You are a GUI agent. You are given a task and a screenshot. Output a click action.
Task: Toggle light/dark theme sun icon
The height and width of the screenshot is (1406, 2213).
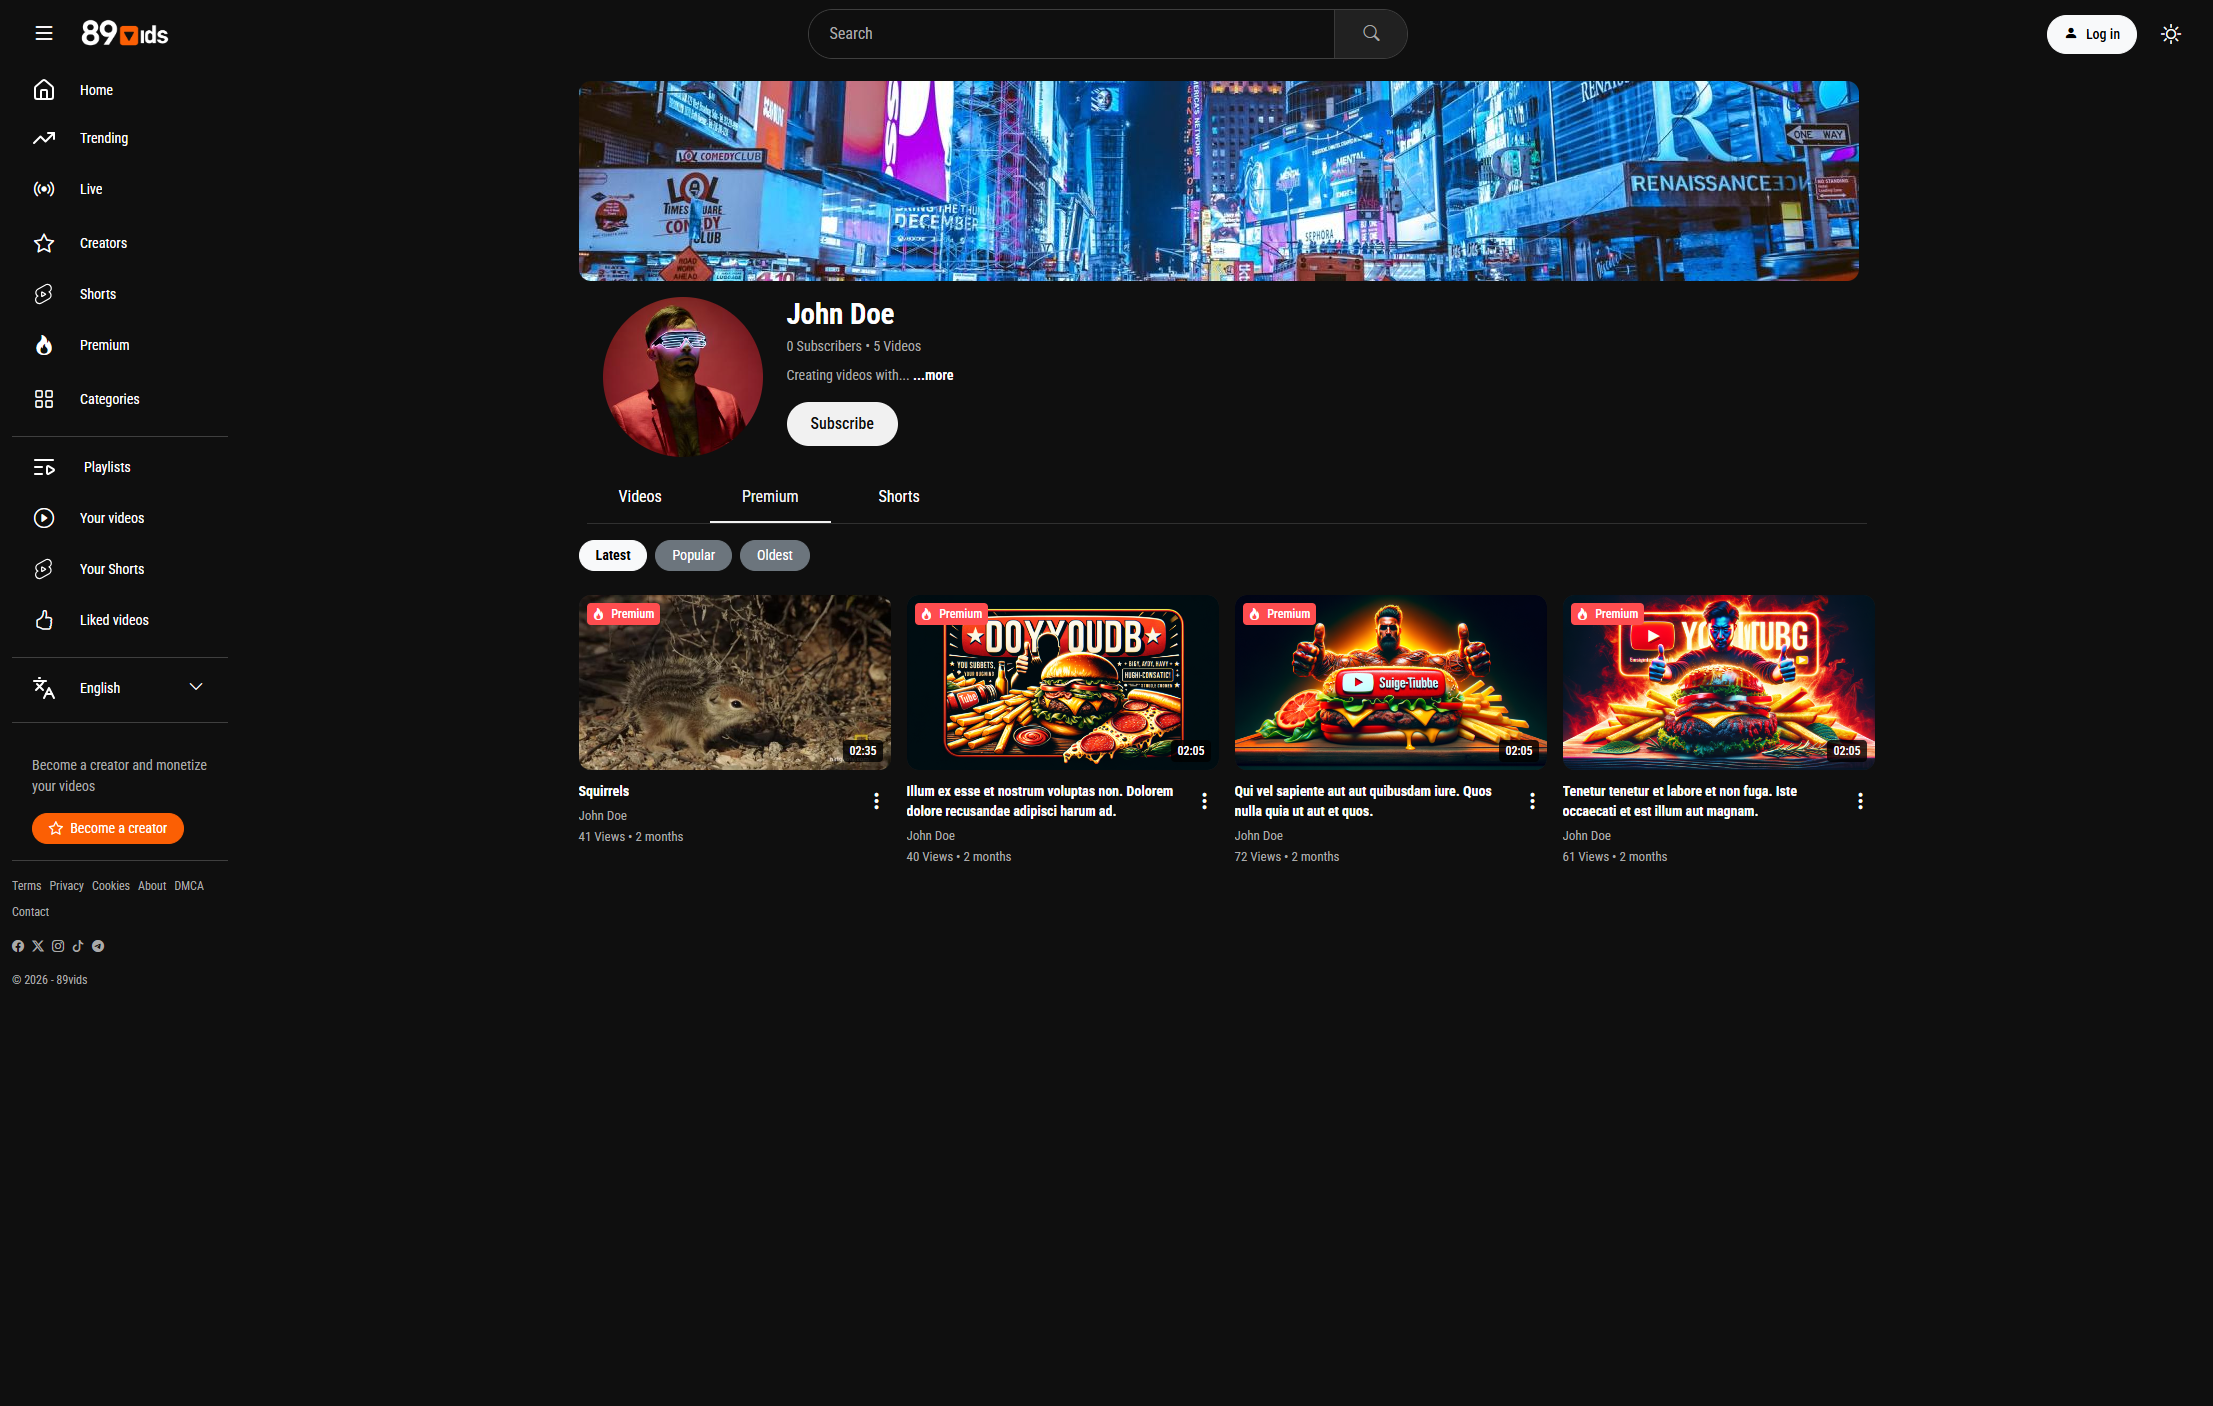pos(2170,34)
